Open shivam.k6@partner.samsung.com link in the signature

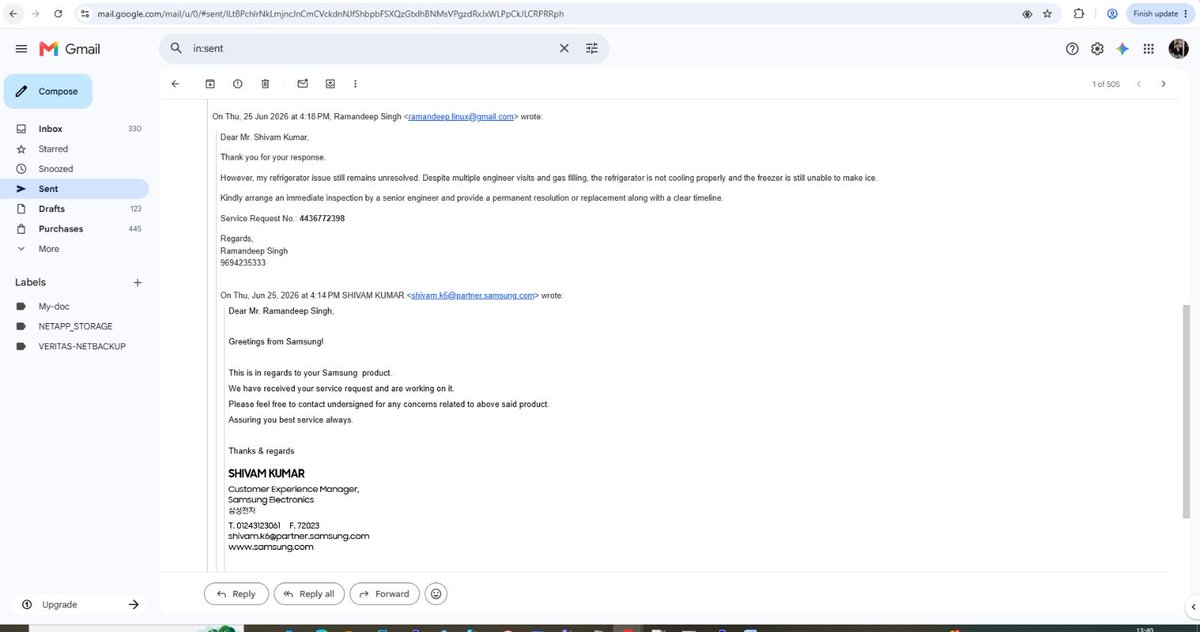coord(298,536)
